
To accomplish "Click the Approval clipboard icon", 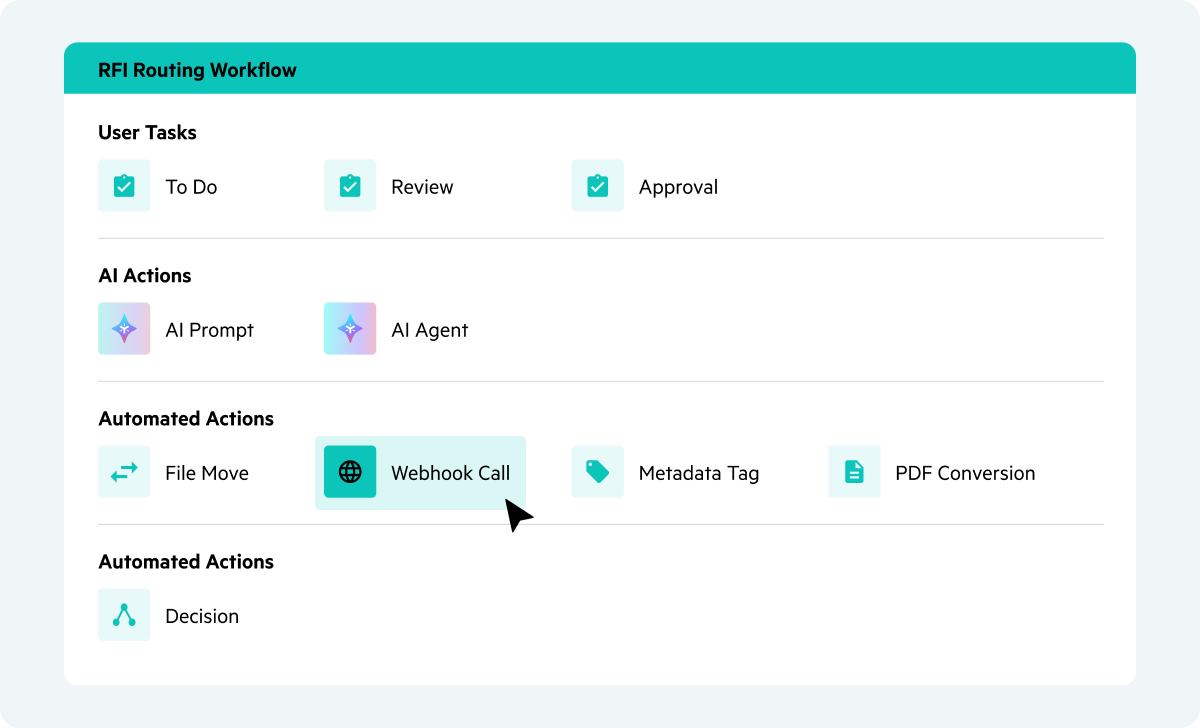I will pyautogui.click(x=598, y=186).
